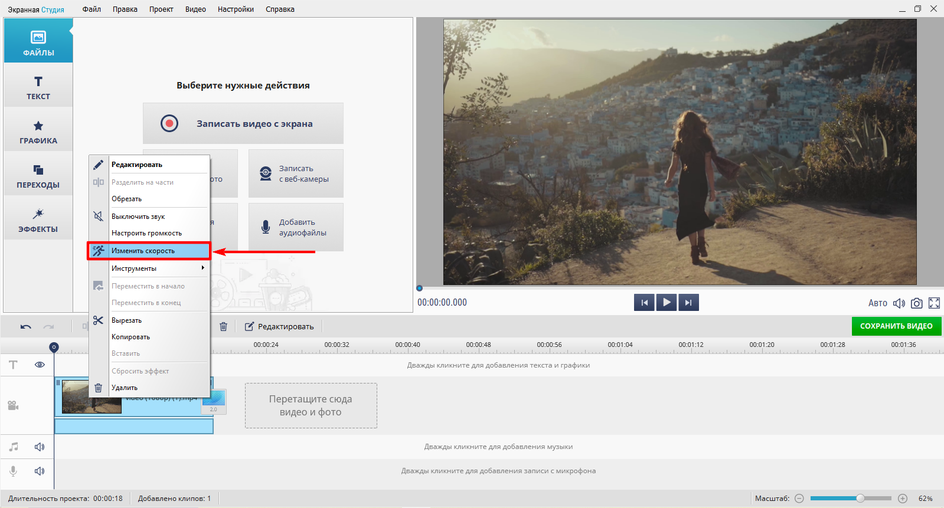The width and height of the screenshot is (944, 508).
Task: Click the Масштаб zoom slider handle
Action: [861, 498]
